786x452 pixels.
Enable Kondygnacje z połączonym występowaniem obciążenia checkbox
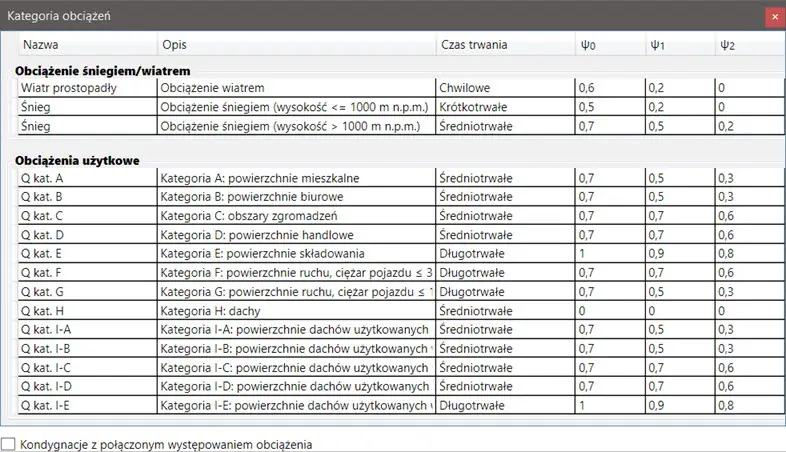click(9, 443)
